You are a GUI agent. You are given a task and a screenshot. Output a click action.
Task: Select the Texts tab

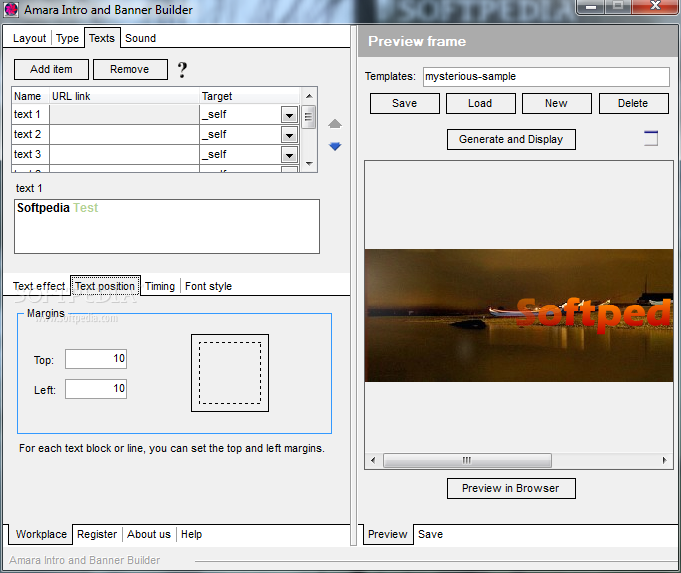(x=102, y=38)
